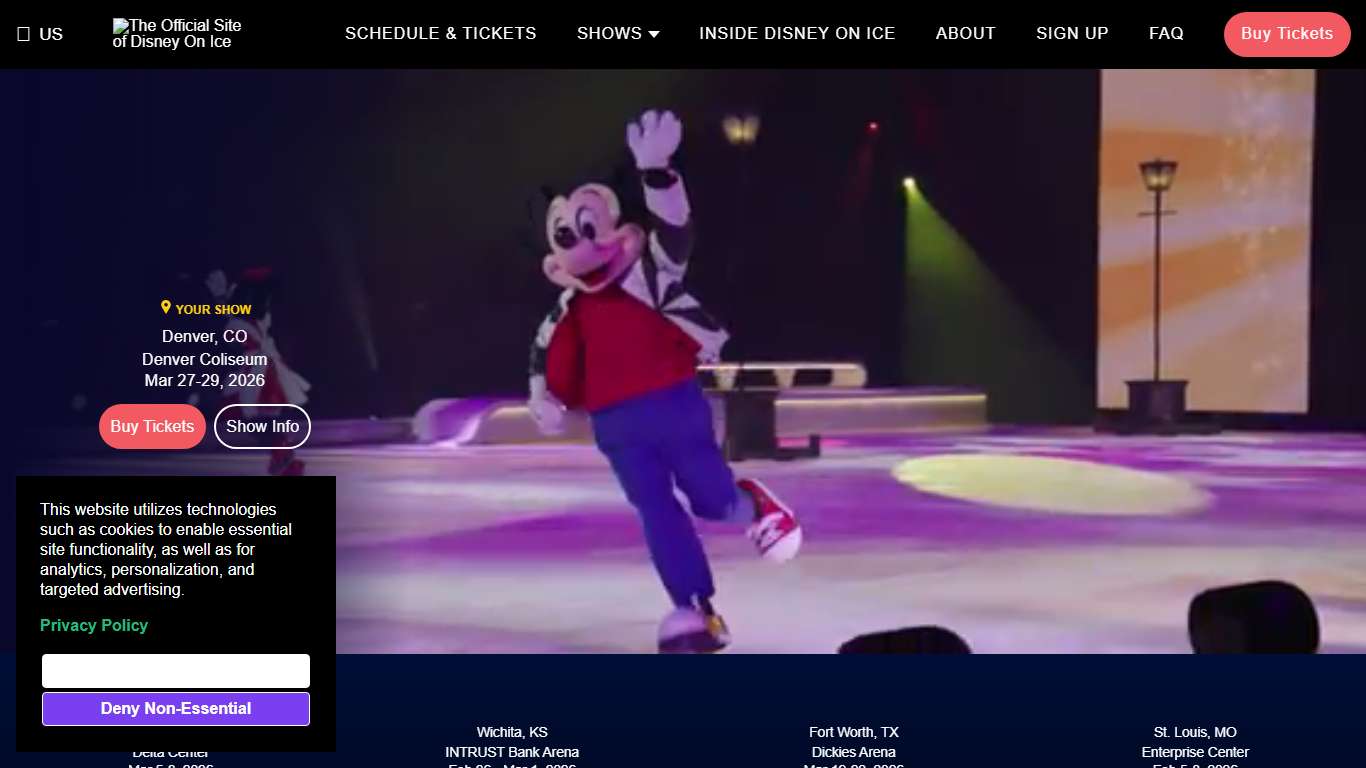
Task: Open Show Info for Denver Coliseum
Action: (x=262, y=426)
